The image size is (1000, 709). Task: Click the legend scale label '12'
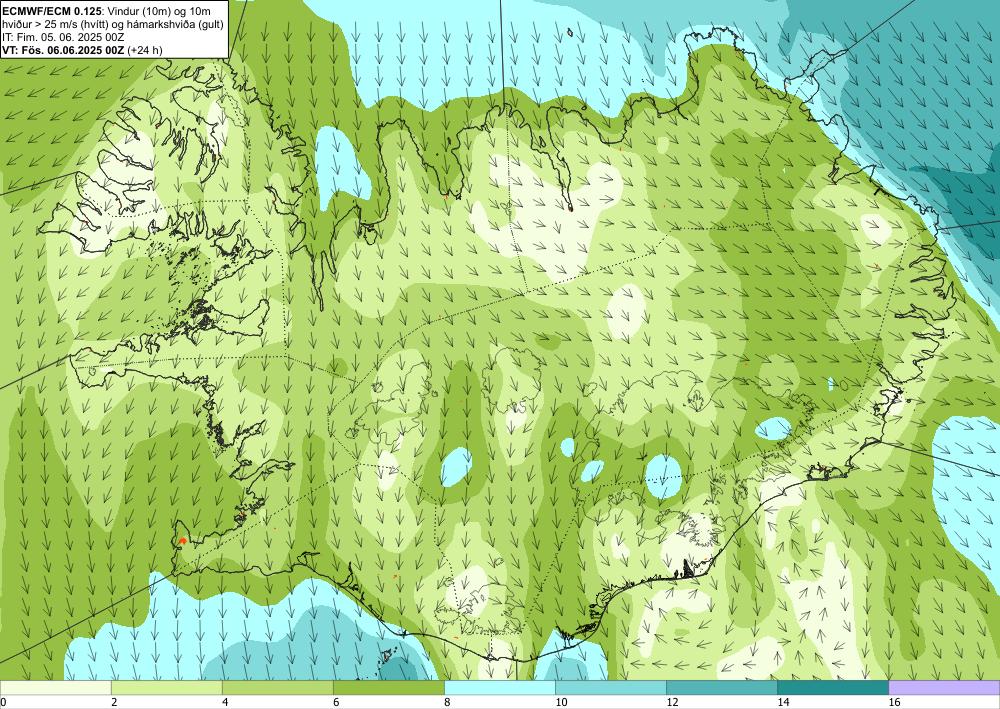pyautogui.click(x=672, y=702)
